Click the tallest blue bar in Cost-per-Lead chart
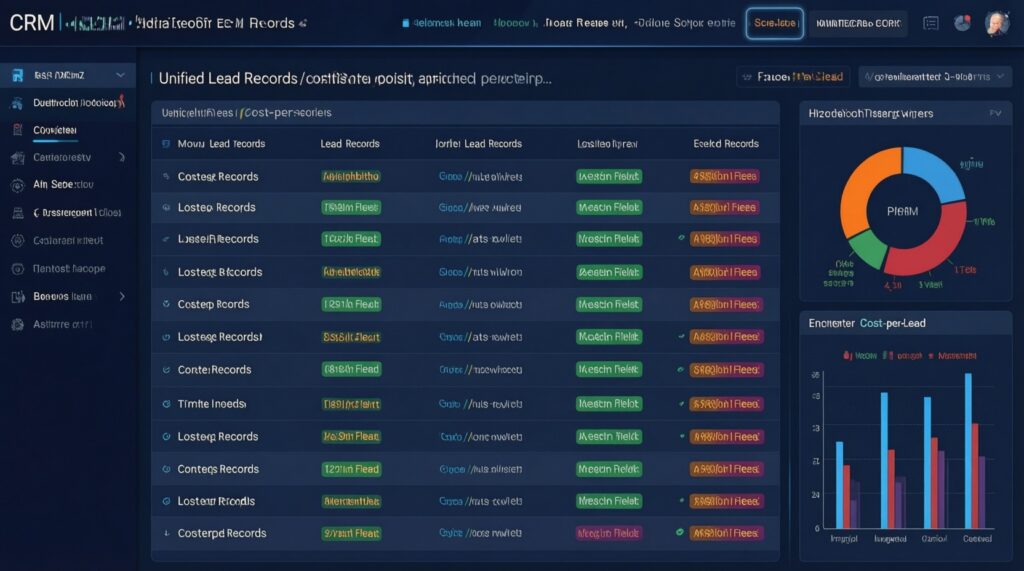Image resolution: width=1024 pixels, height=571 pixels. tap(968, 450)
